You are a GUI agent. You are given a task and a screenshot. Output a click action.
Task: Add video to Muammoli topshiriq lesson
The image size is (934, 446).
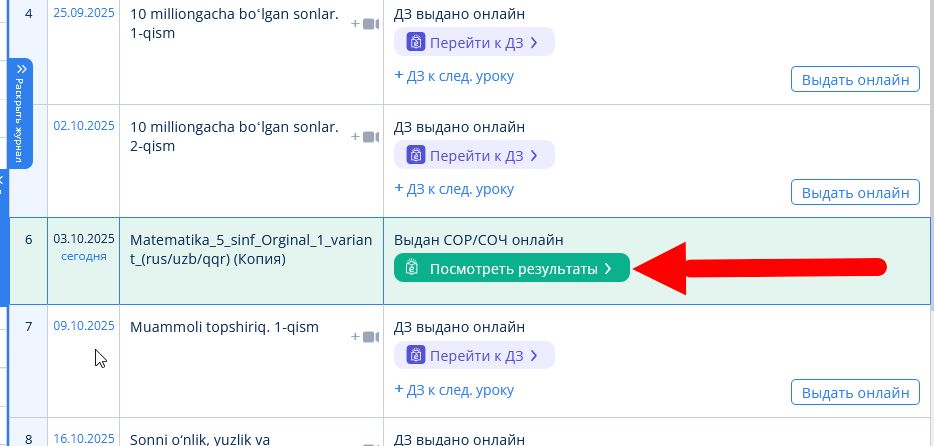pos(365,337)
